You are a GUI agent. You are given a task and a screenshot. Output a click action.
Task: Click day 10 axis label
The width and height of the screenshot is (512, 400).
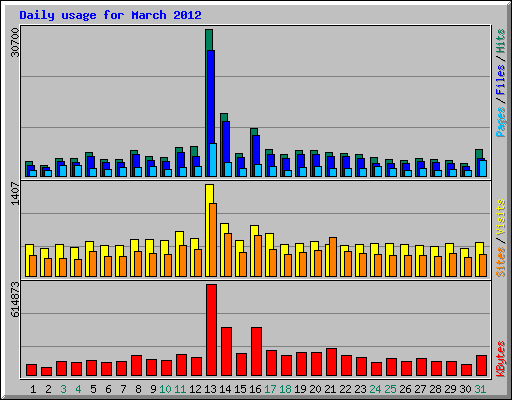tap(165, 389)
